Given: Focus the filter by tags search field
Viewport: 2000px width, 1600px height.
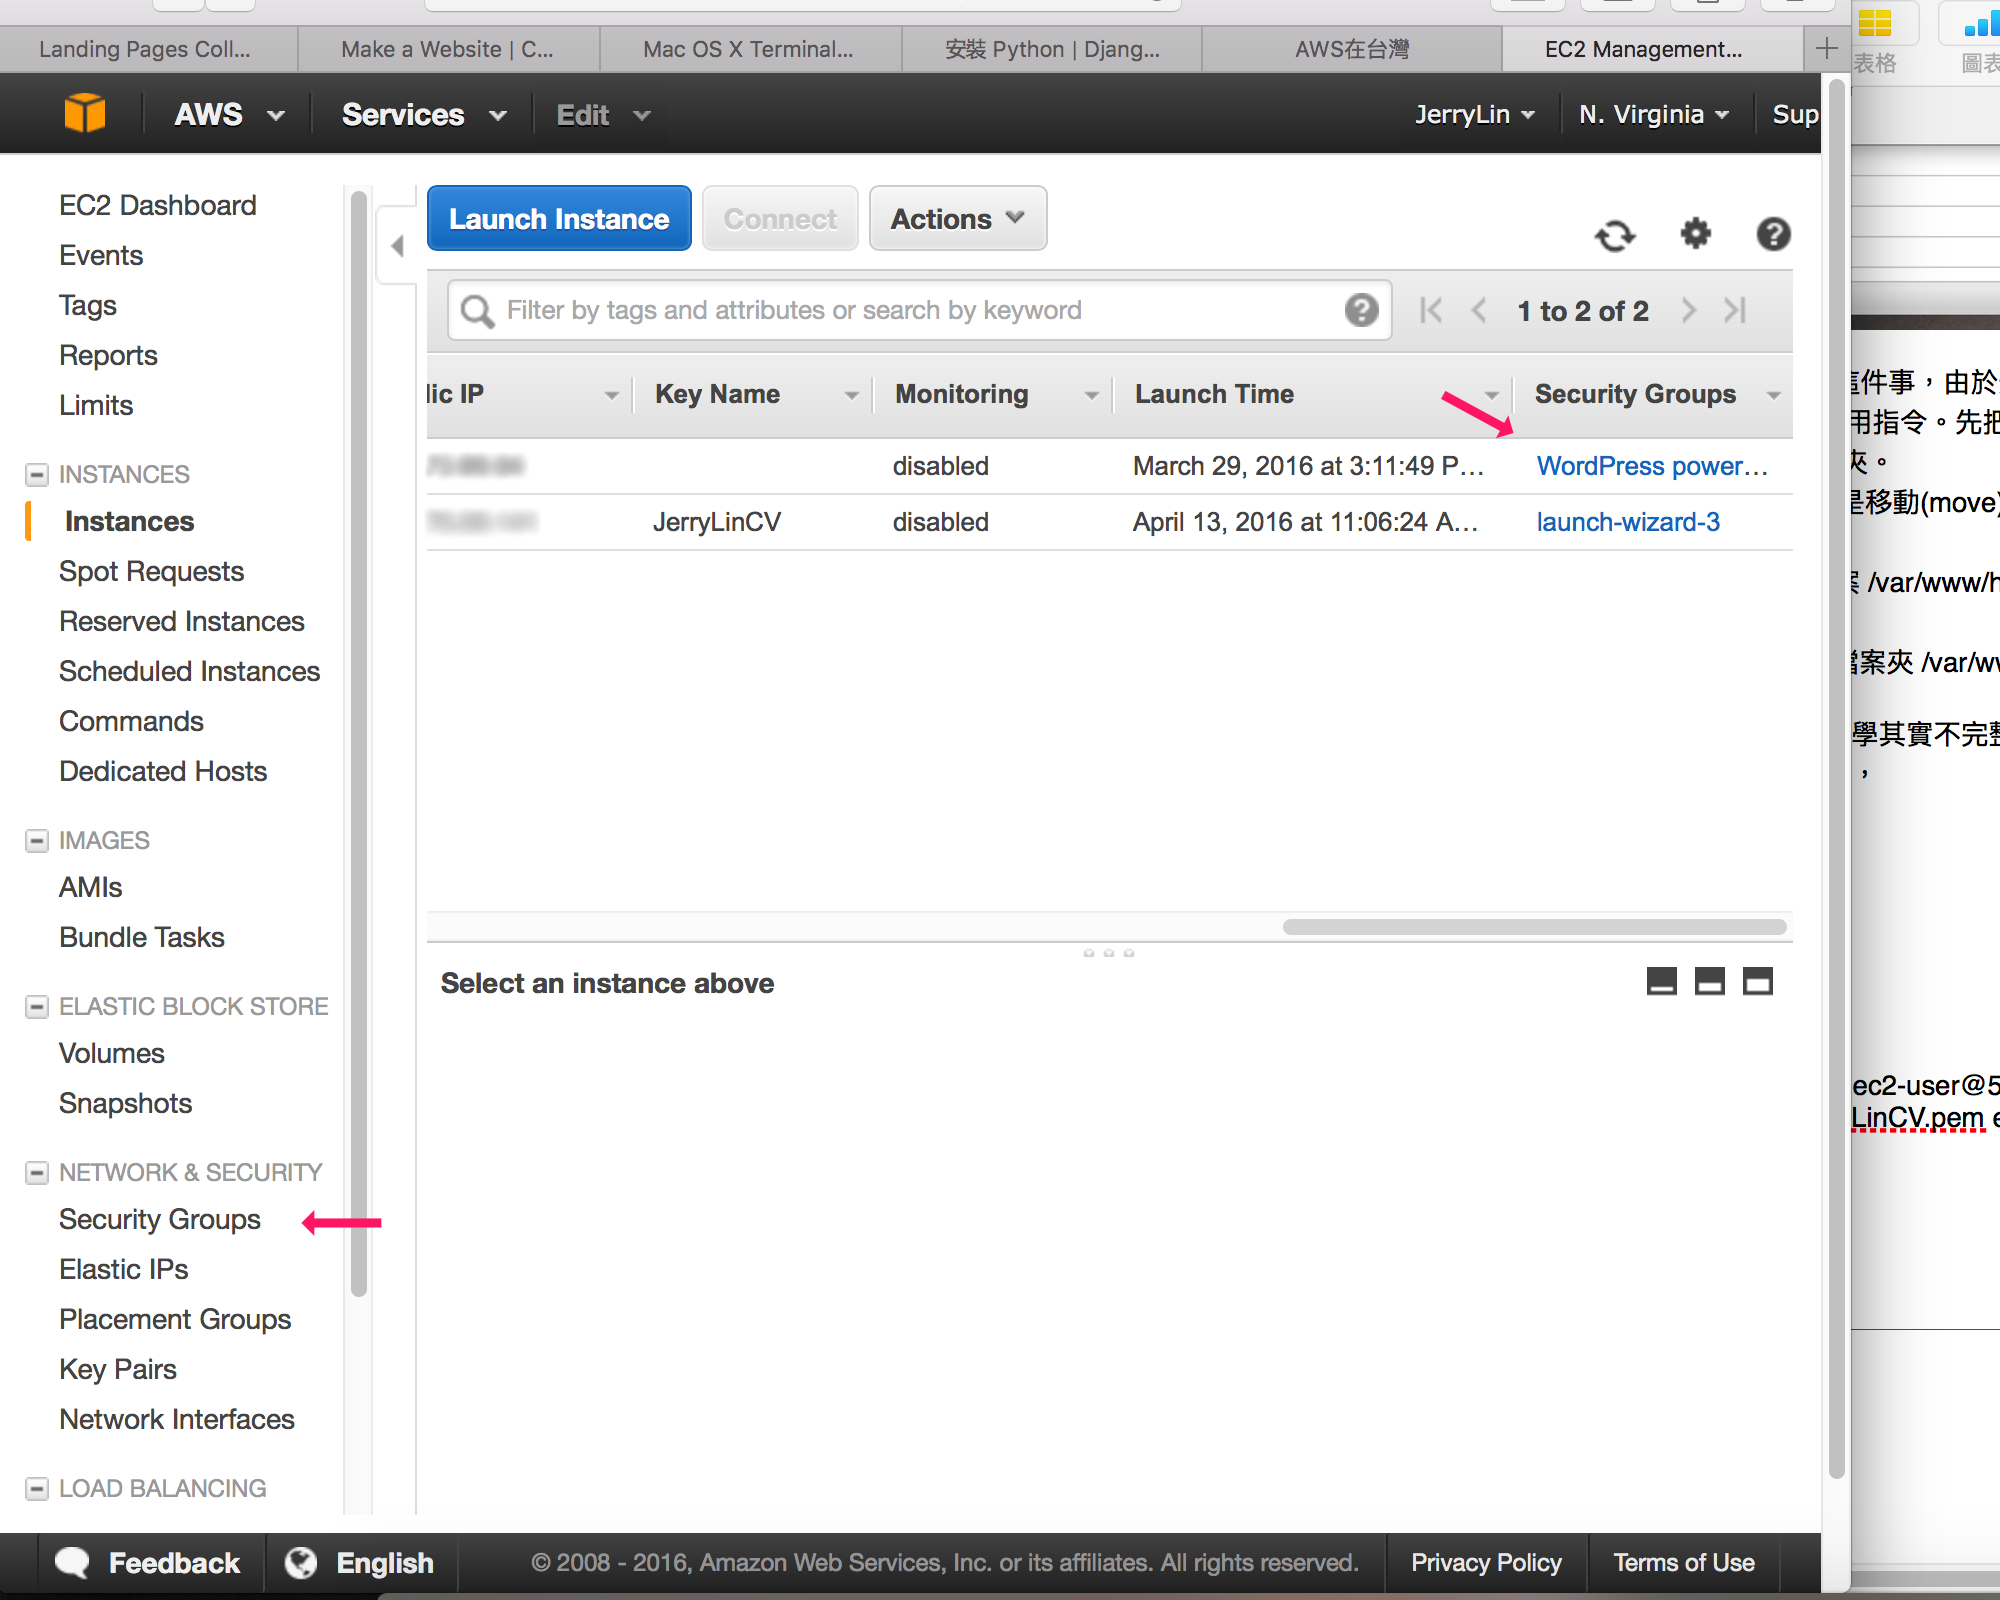Looking at the screenshot, I should (919, 310).
